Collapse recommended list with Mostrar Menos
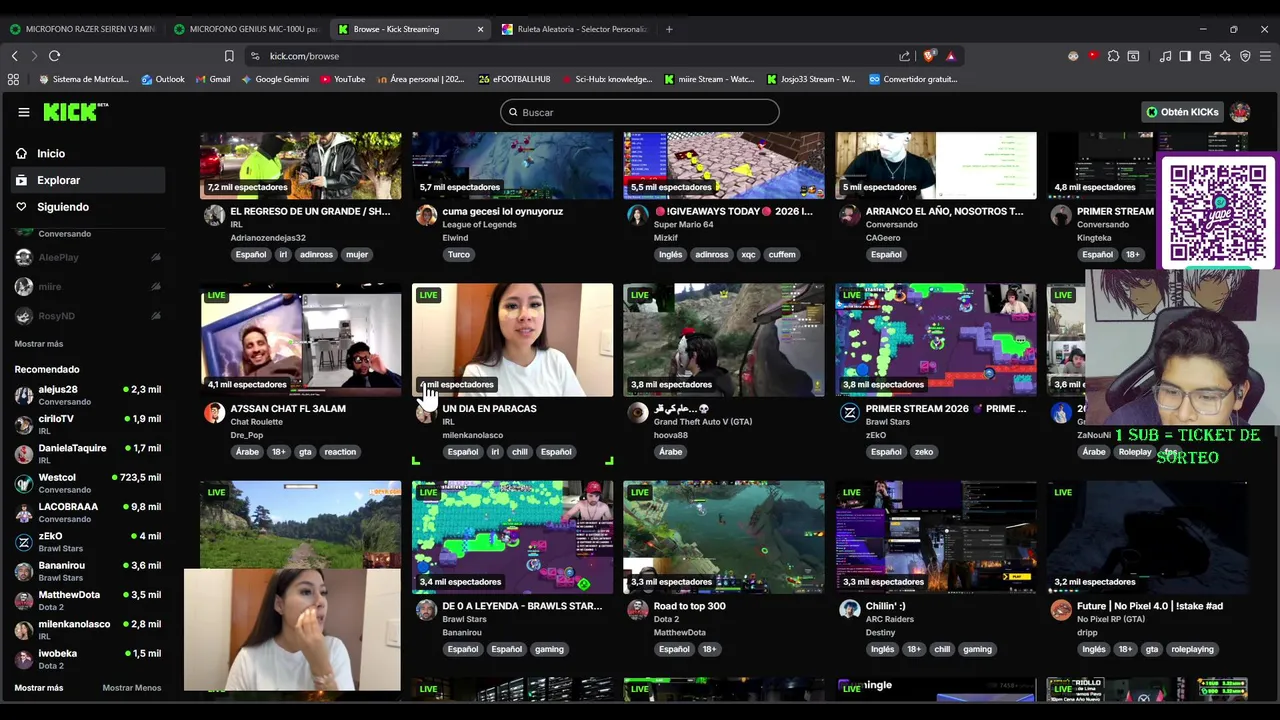 132,688
